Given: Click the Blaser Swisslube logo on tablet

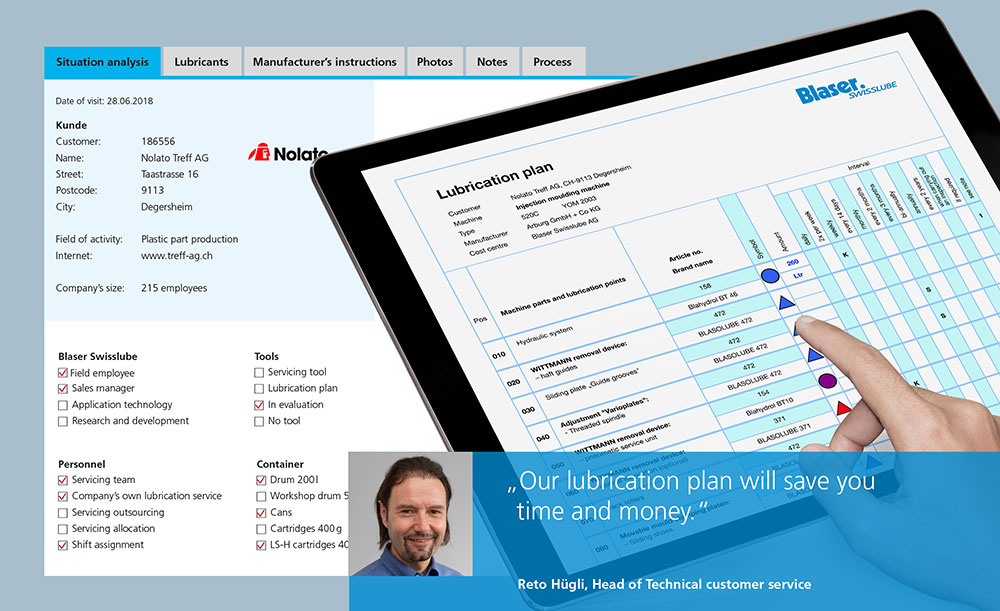Looking at the screenshot, I should coord(846,92).
